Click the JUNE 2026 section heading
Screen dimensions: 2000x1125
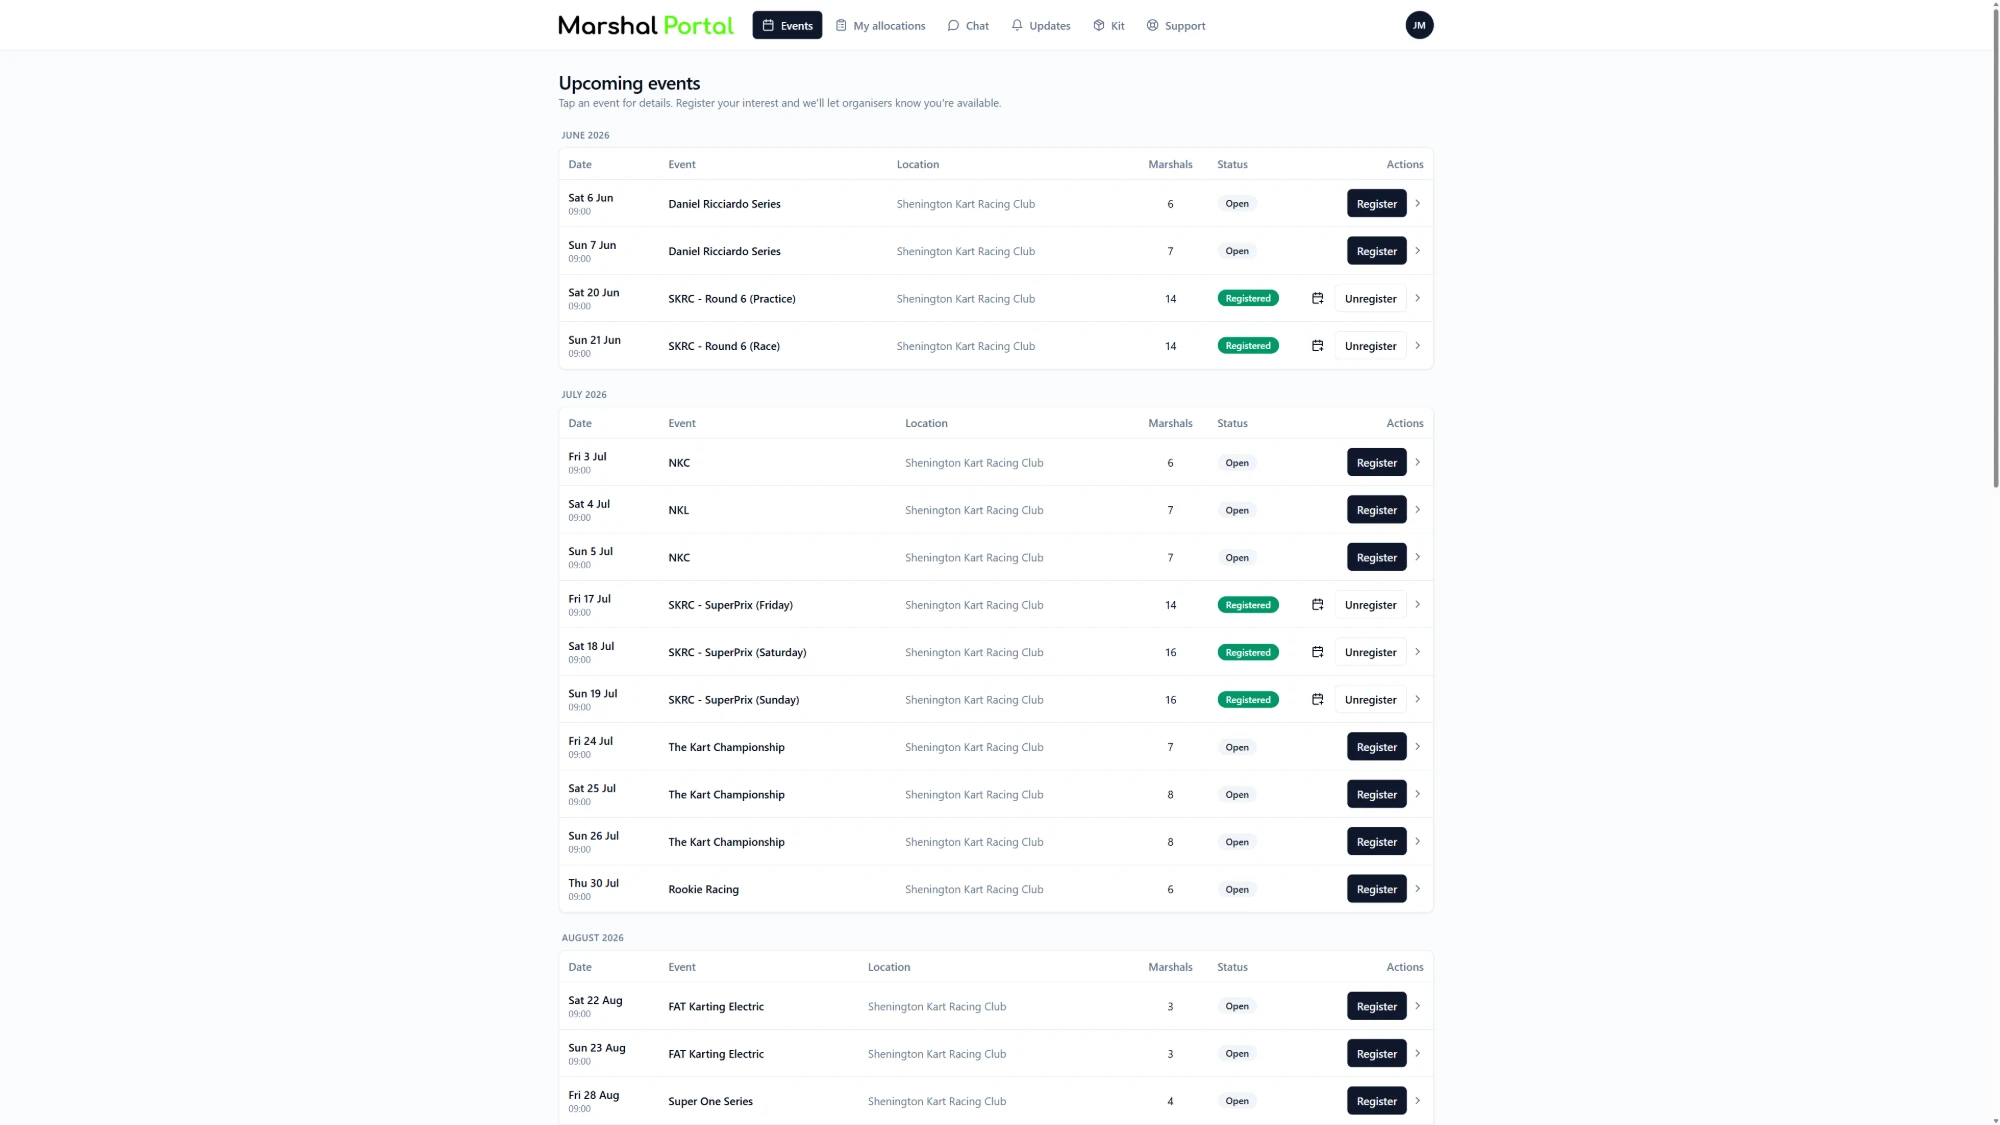(585, 135)
